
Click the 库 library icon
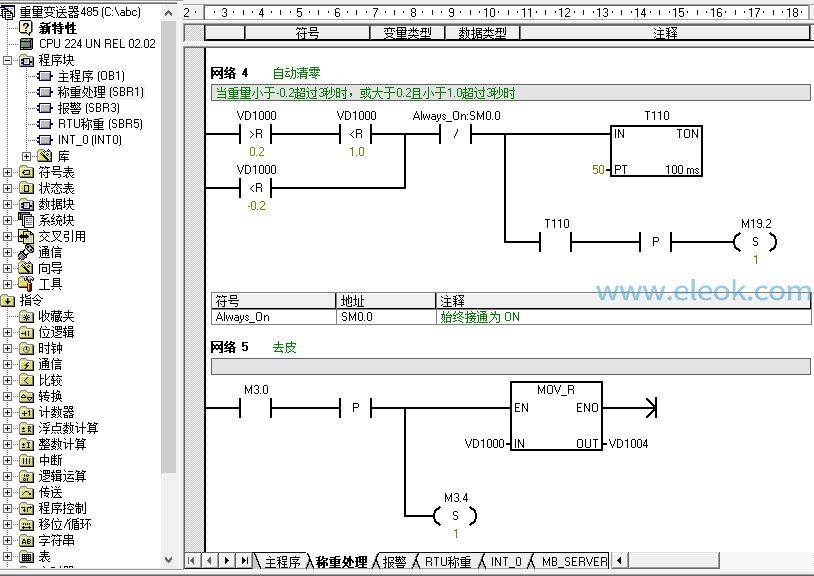tap(45, 156)
